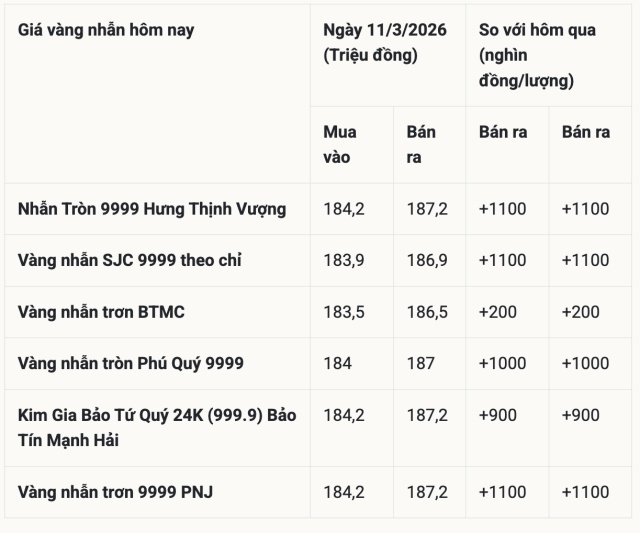Select the PNJ sell price 187,2
This screenshot has height=533, width=640.
pos(427,492)
